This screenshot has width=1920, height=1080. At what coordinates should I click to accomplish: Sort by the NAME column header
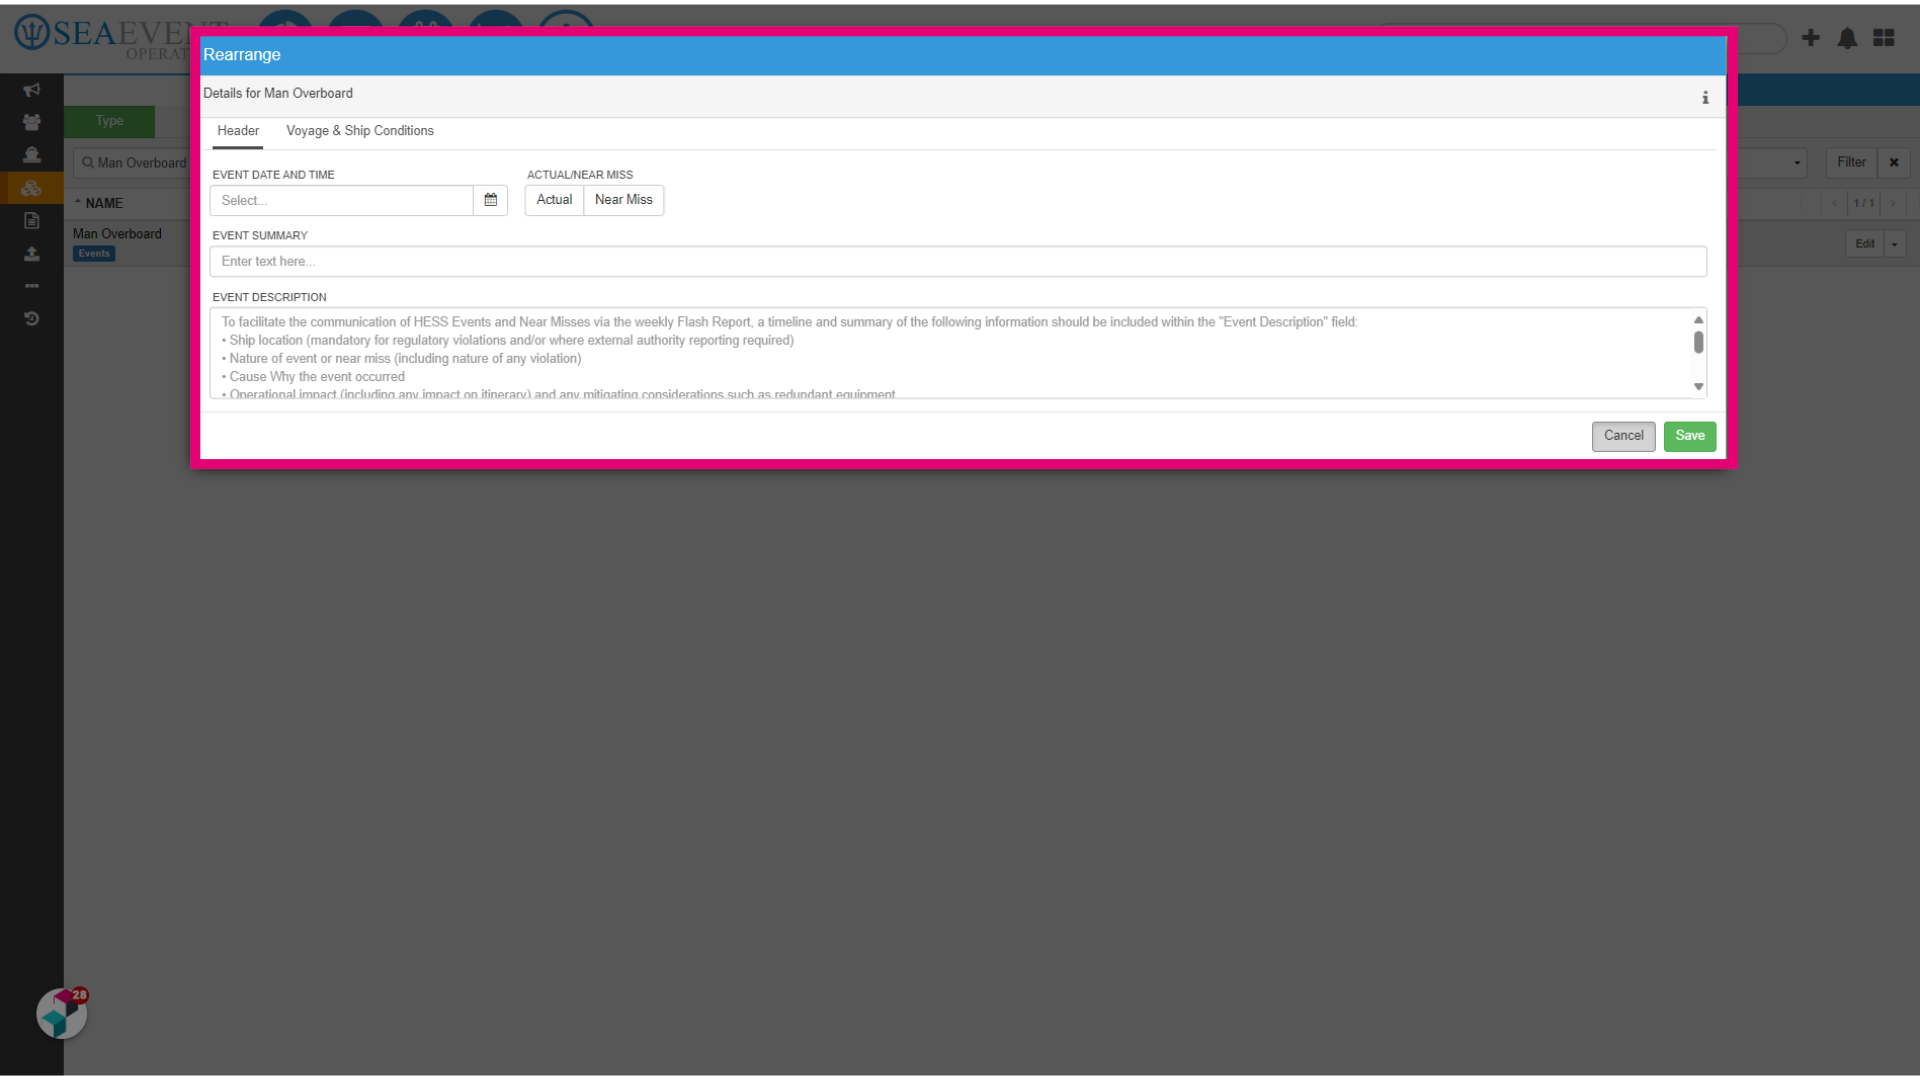point(103,203)
